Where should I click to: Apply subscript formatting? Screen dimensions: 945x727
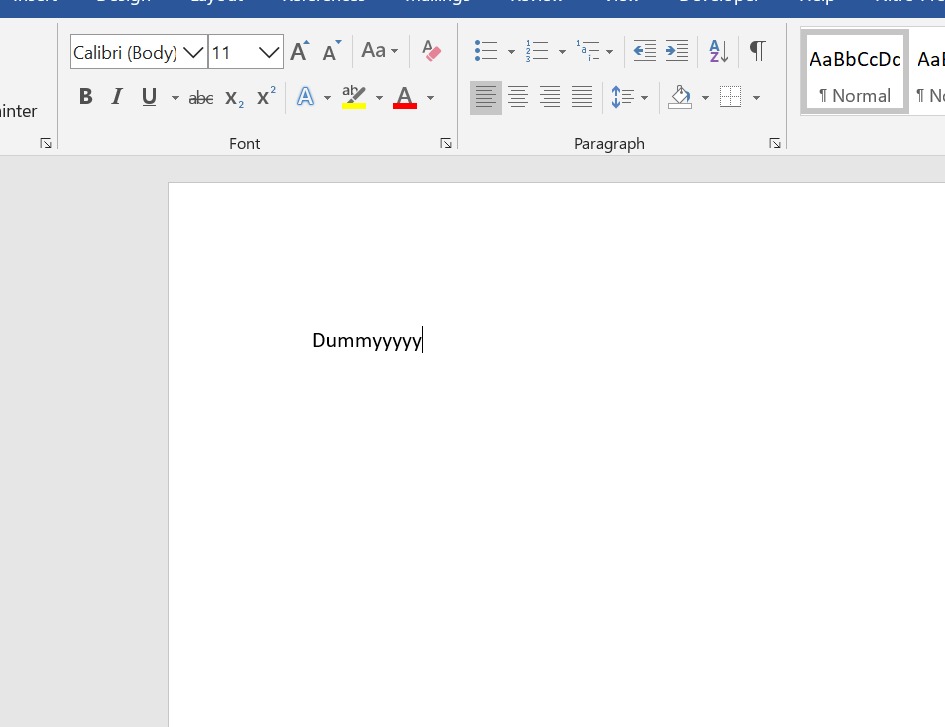coord(234,97)
